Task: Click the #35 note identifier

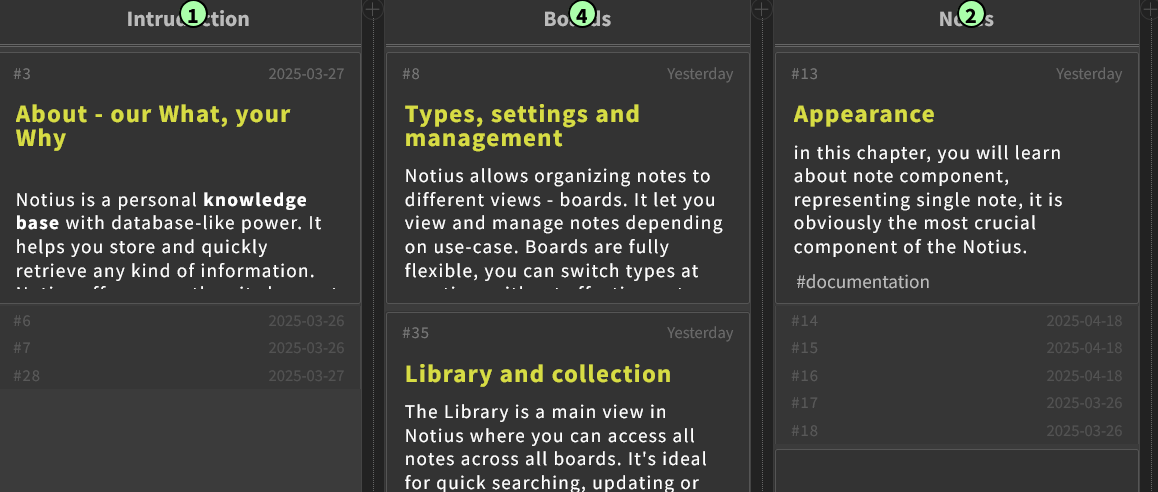Action: (x=416, y=333)
